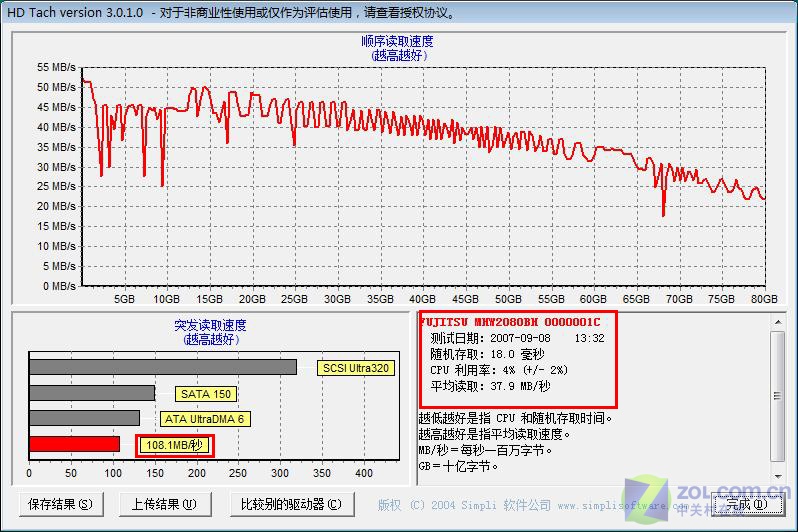
Task: Click the 108.1MB/秒 burst speed label
Action: [x=175, y=445]
